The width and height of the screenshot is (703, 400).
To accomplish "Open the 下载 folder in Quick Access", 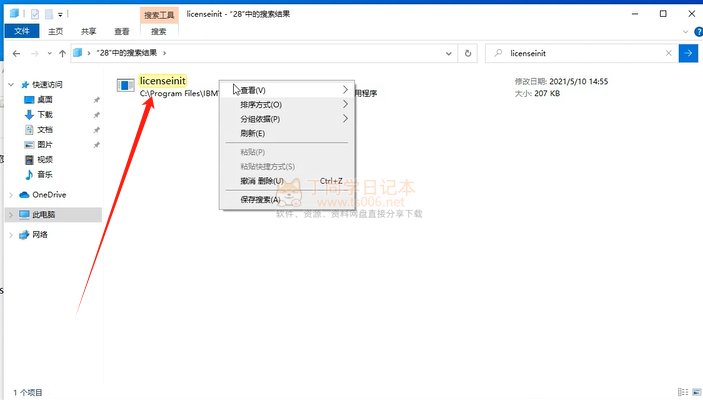I will pos(45,115).
